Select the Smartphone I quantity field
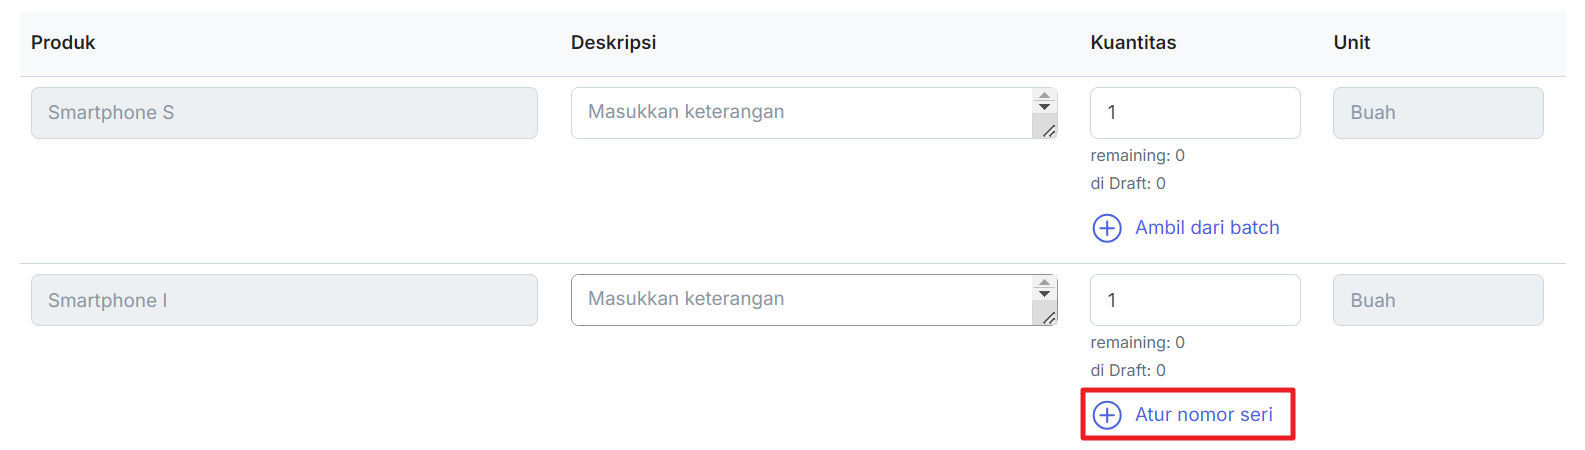This screenshot has width=1585, height=450. 1195,300
